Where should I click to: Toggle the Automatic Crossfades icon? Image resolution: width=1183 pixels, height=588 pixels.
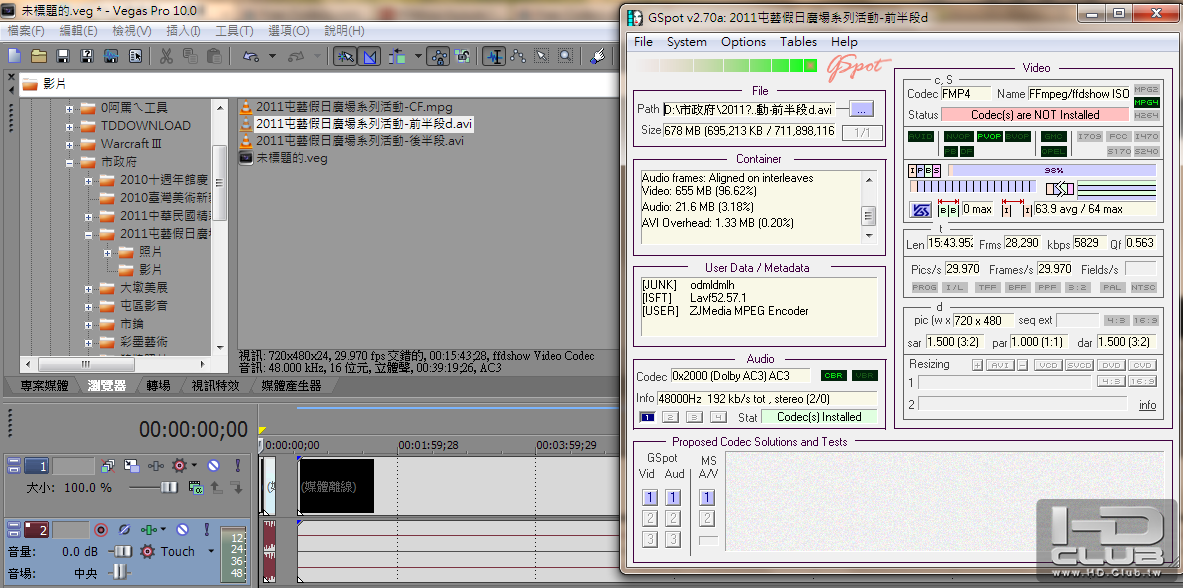tap(370, 56)
